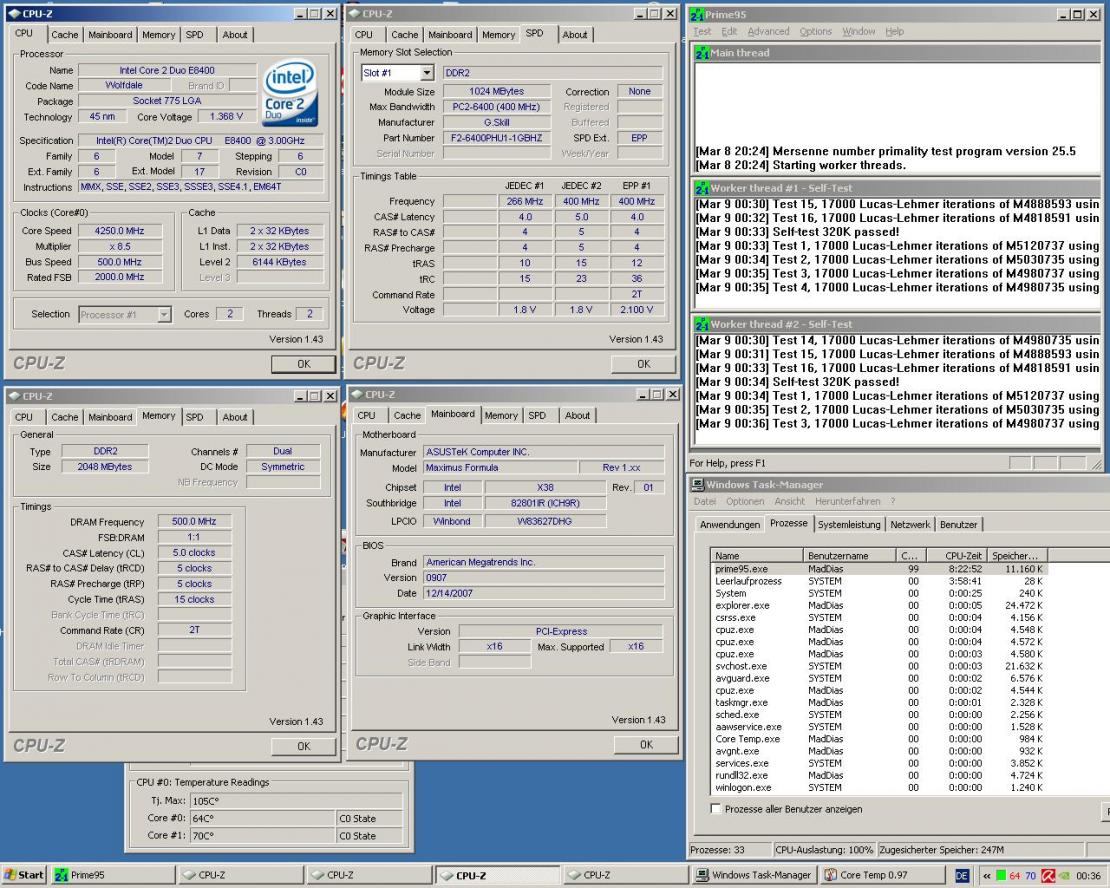Sort processes by Name column header
The width and height of the screenshot is (1110, 888).
(x=757, y=556)
